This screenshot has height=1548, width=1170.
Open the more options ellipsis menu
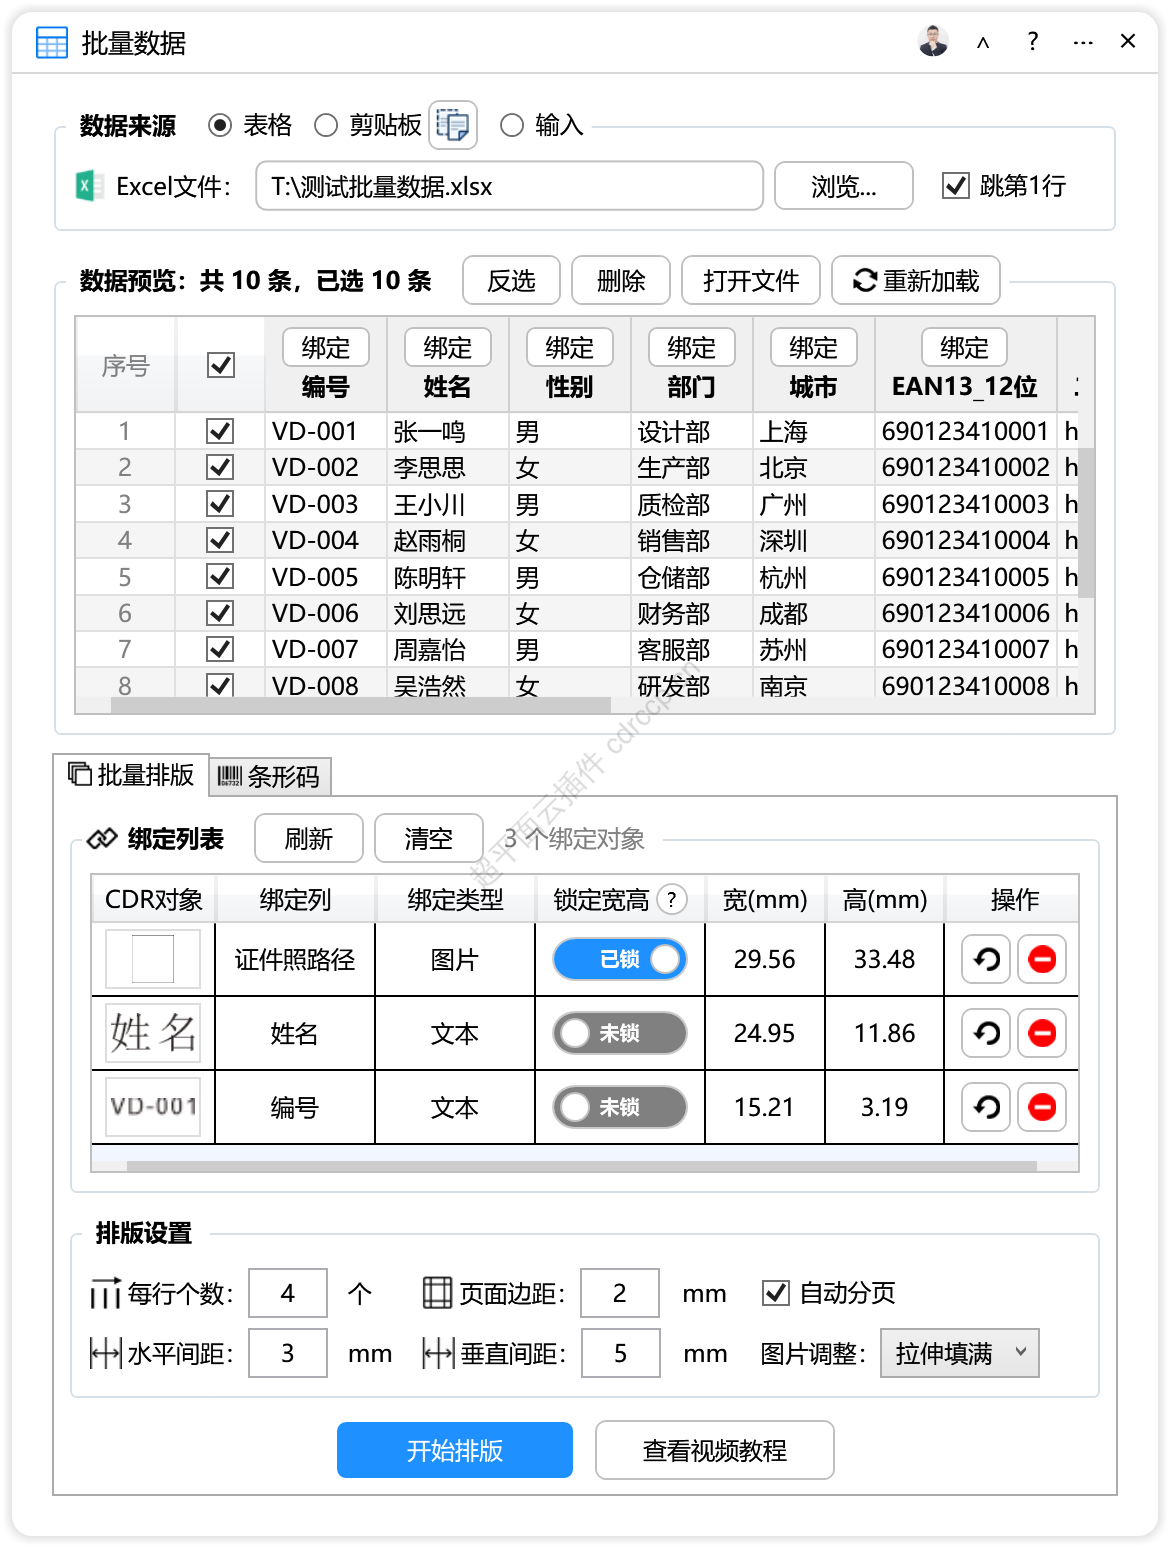(1082, 42)
